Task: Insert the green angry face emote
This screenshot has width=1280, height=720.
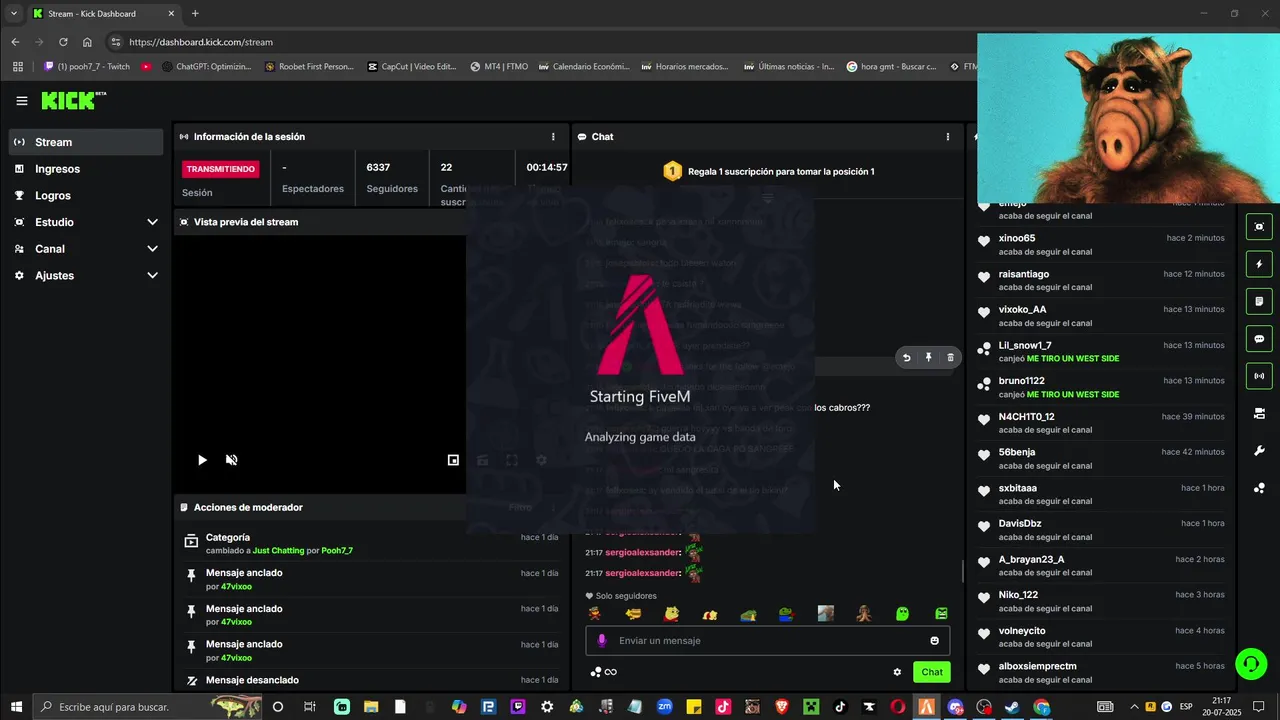Action: click(941, 614)
